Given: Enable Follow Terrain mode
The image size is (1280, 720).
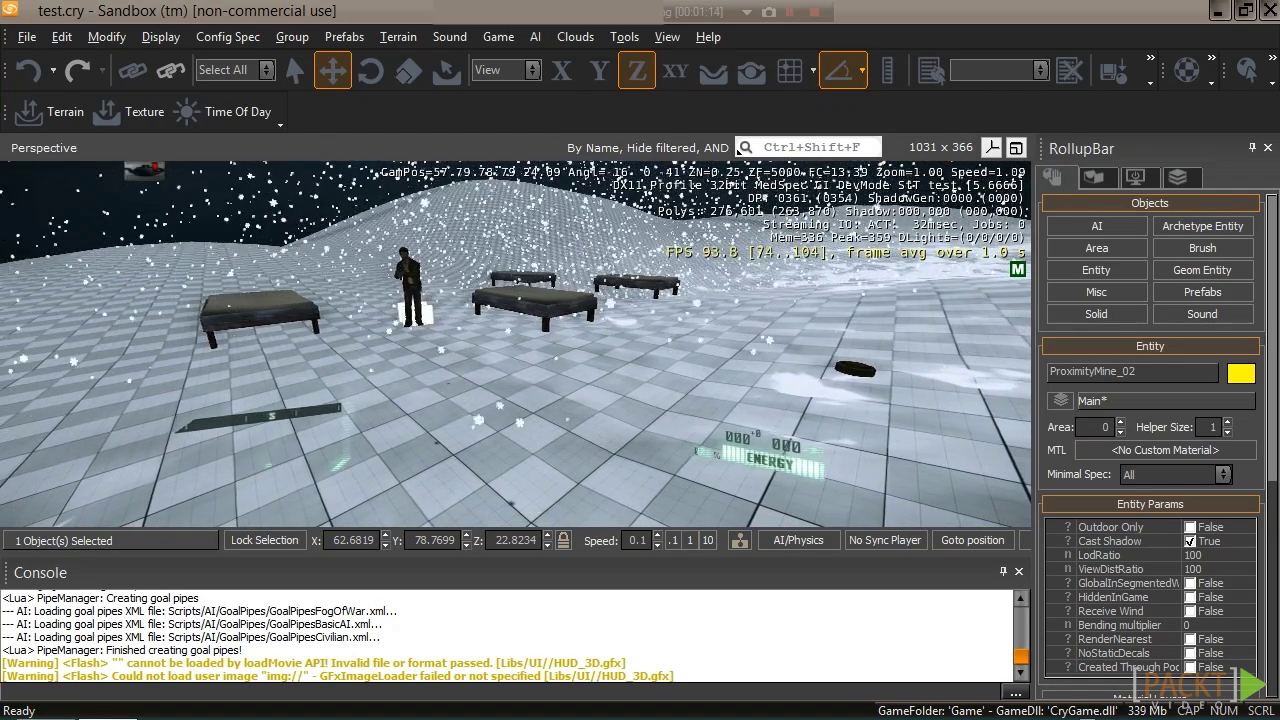Looking at the screenshot, I should pos(713,72).
